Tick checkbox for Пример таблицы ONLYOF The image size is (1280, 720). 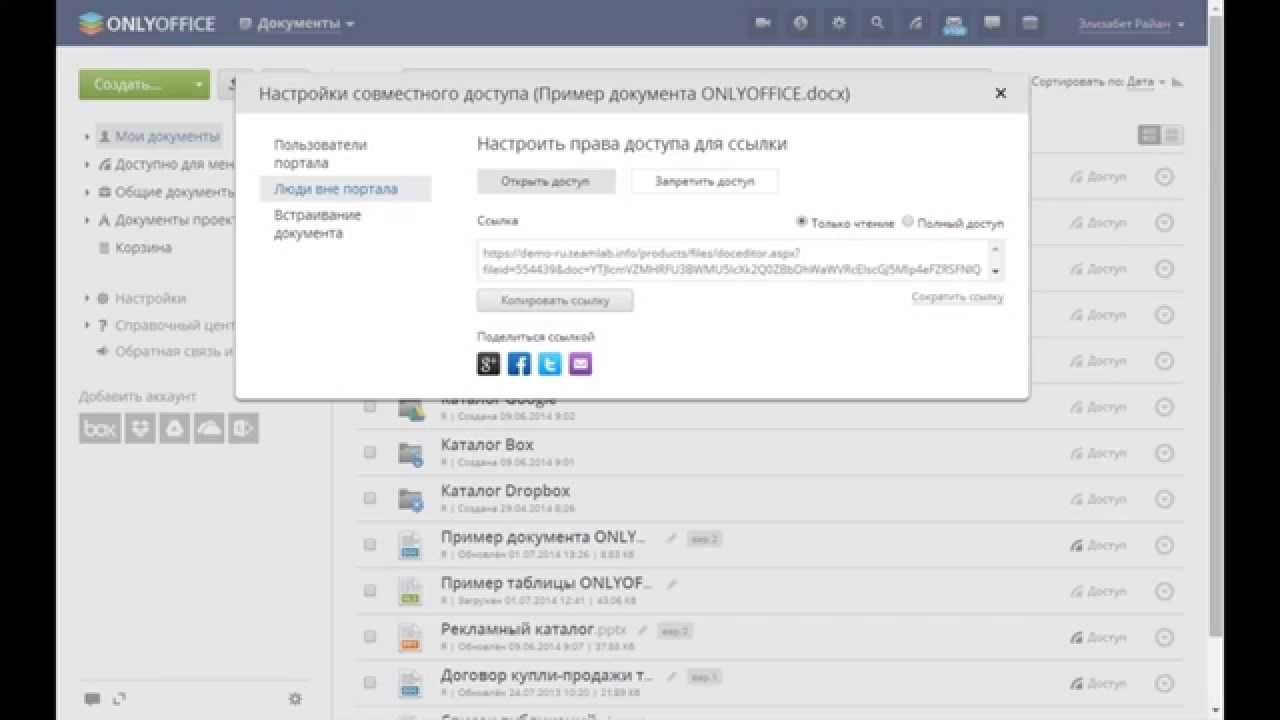pyautogui.click(x=370, y=590)
